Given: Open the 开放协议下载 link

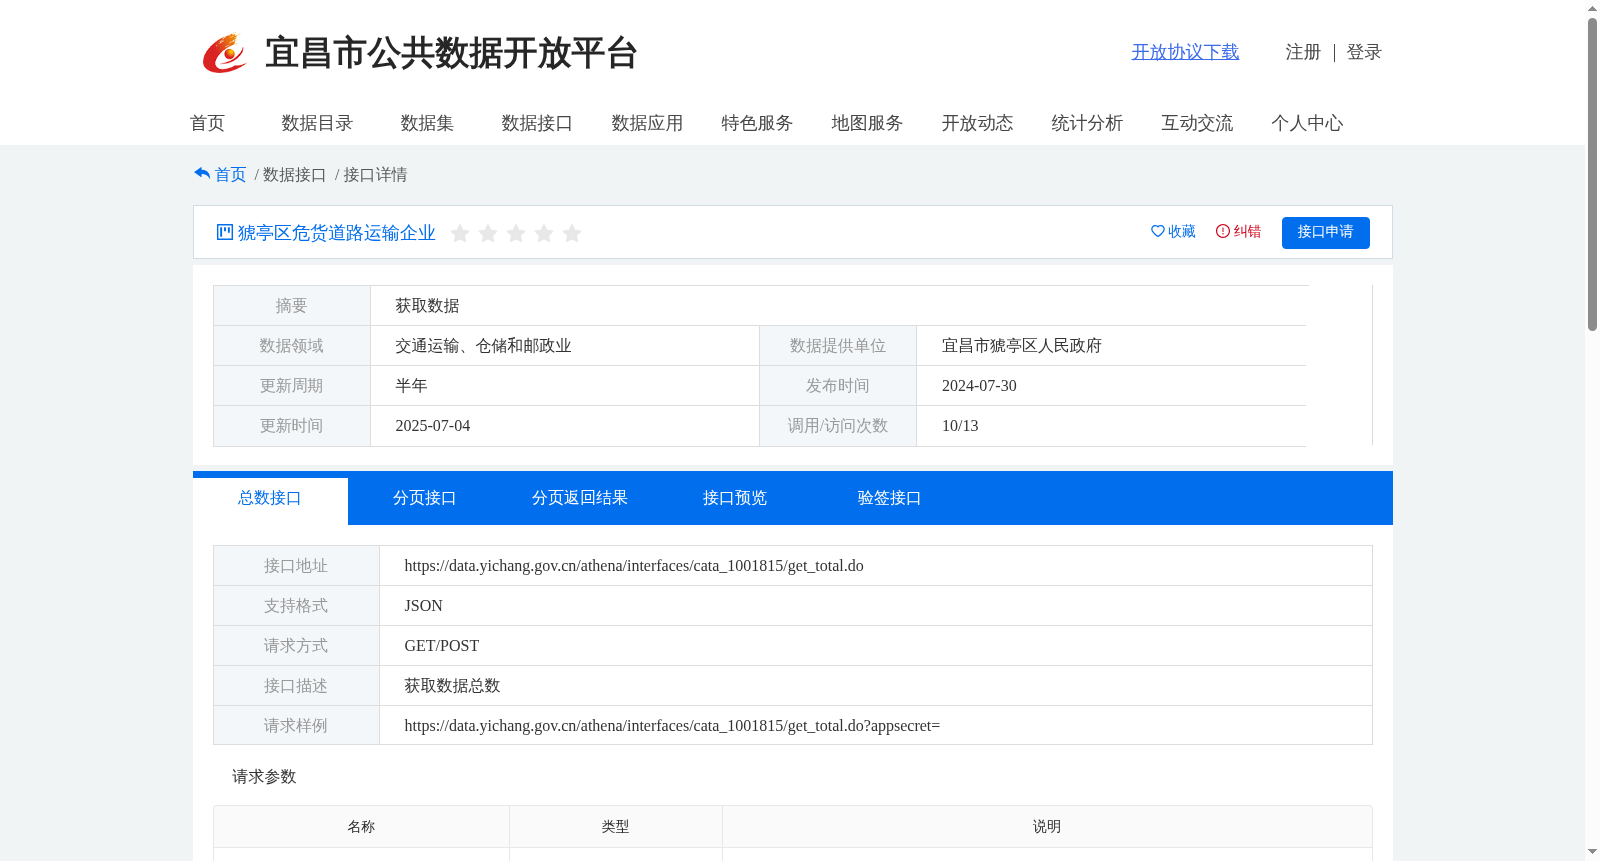Looking at the screenshot, I should [1185, 52].
